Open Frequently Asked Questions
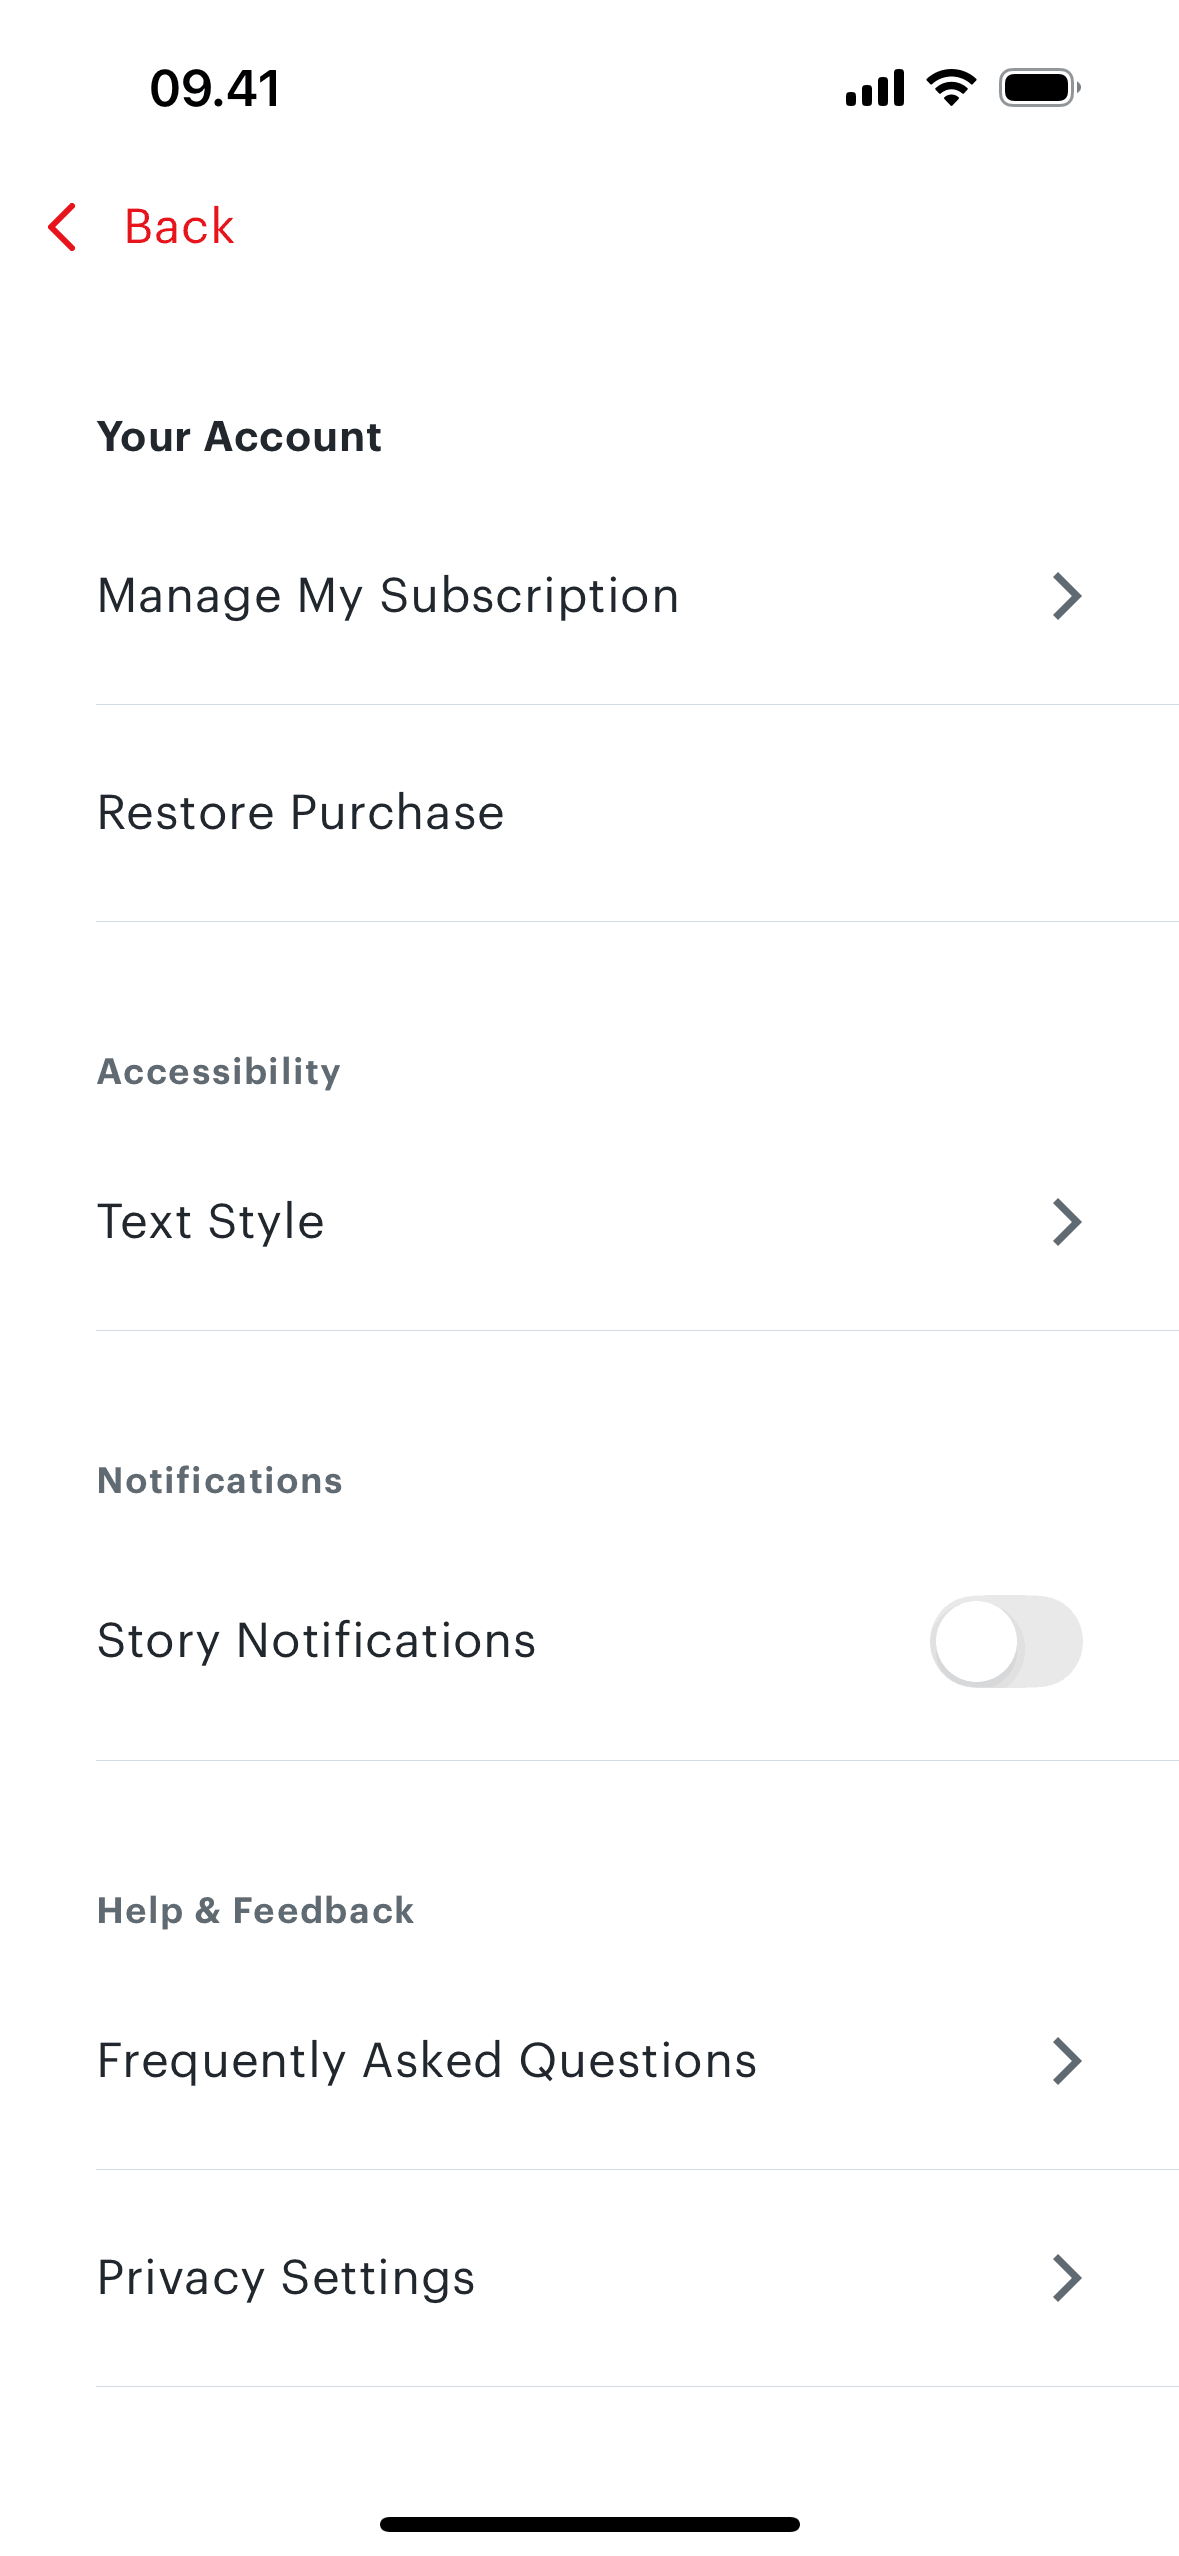The height and width of the screenshot is (2556, 1179). (427, 2061)
